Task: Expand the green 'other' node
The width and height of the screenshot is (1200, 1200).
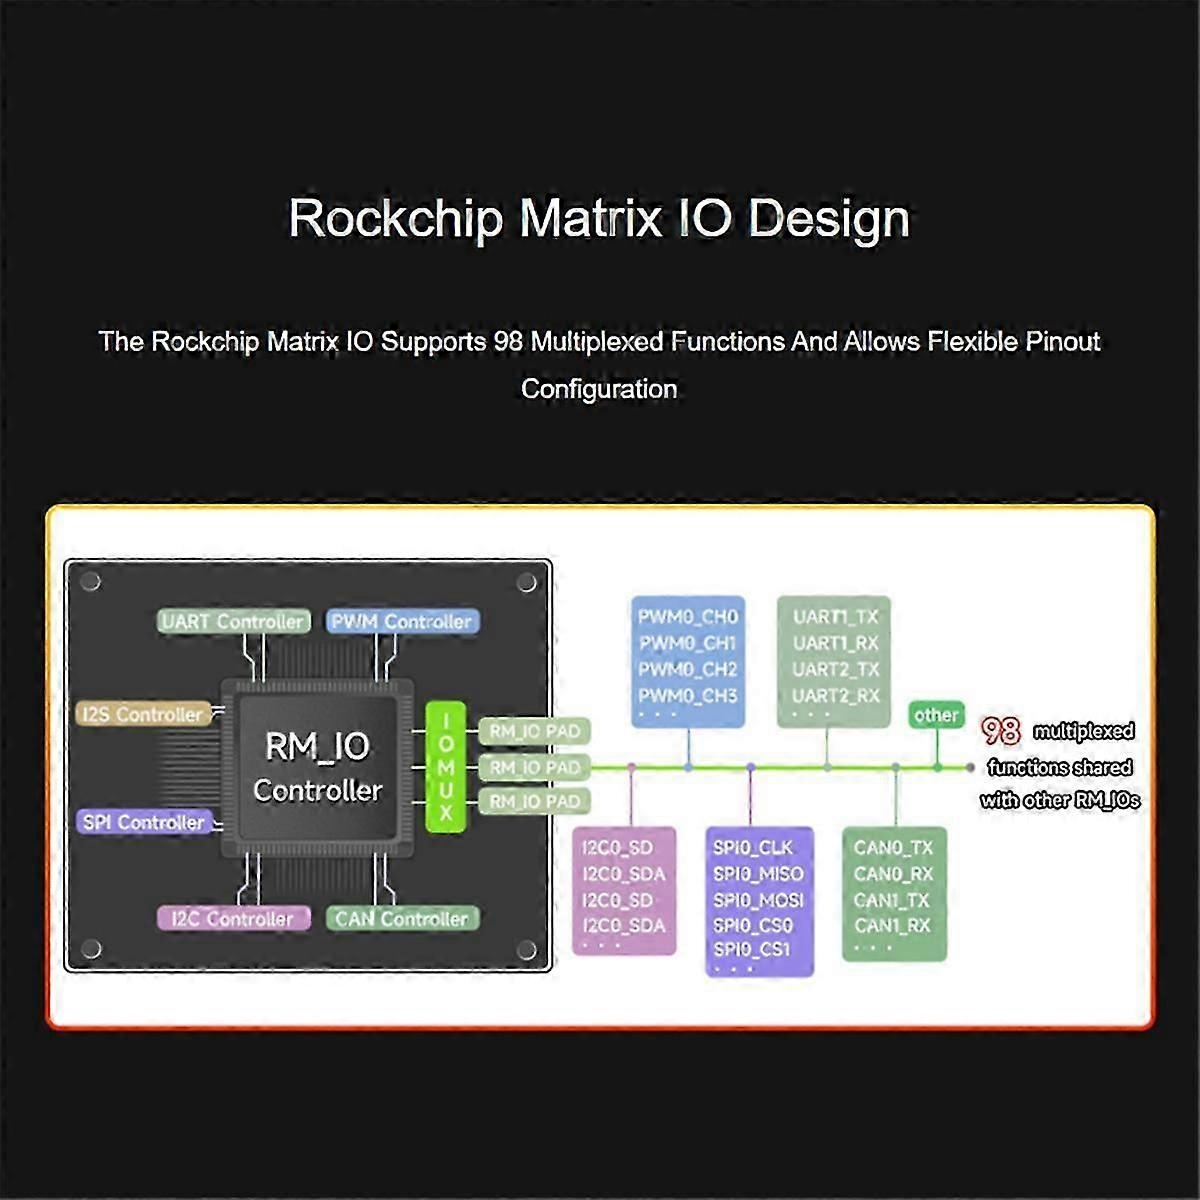Action: click(936, 714)
